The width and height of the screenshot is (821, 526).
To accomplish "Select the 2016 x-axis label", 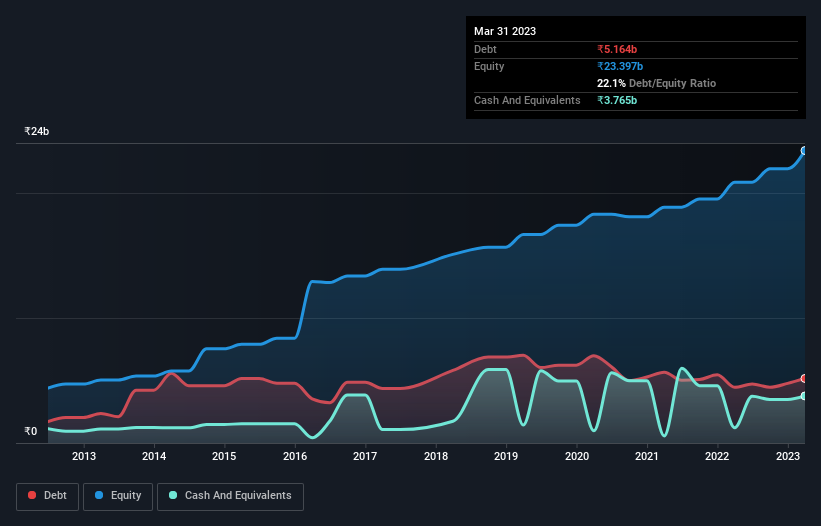I will pyautogui.click(x=295, y=456).
